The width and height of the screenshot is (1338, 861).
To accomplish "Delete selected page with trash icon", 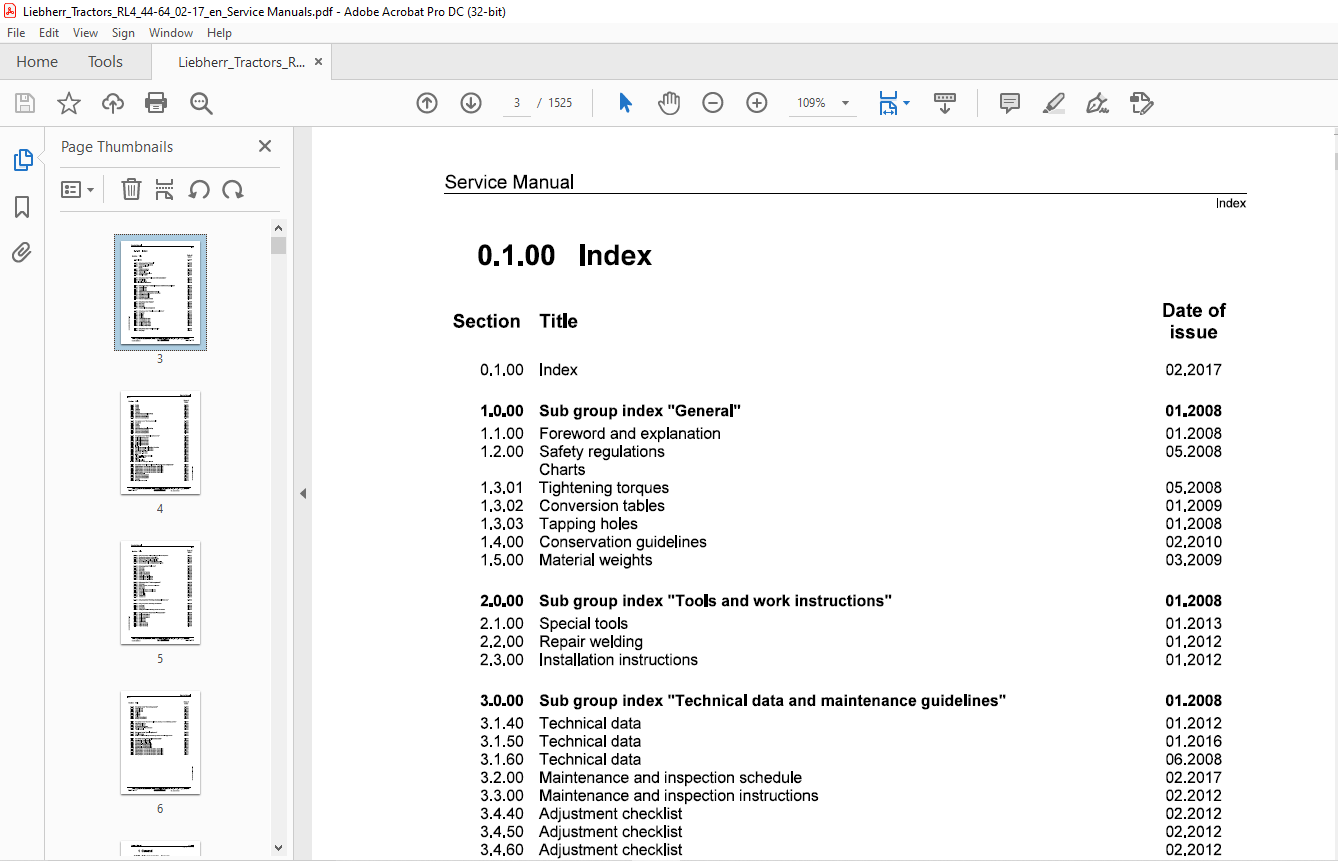I will pos(131,189).
